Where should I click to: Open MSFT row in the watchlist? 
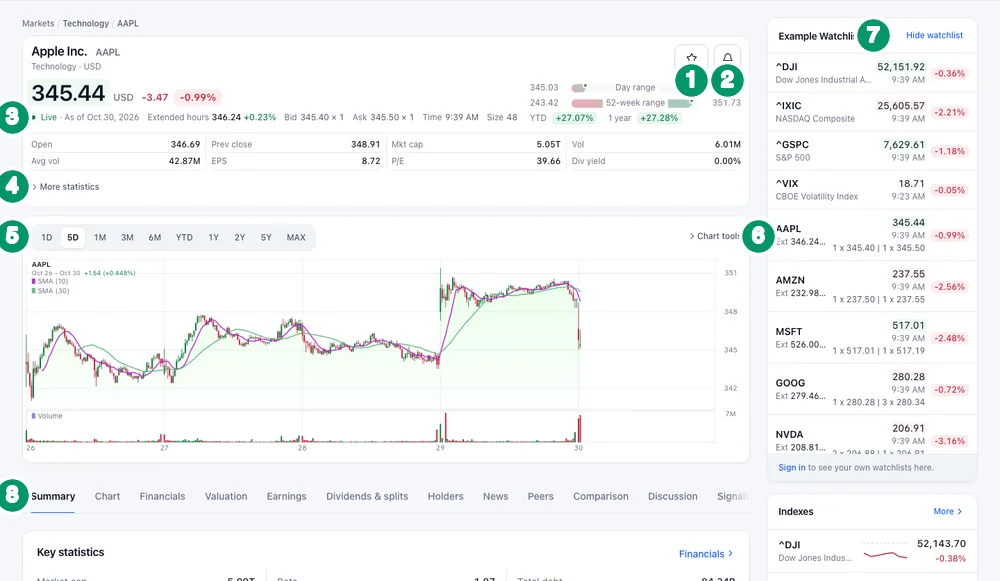(x=872, y=338)
